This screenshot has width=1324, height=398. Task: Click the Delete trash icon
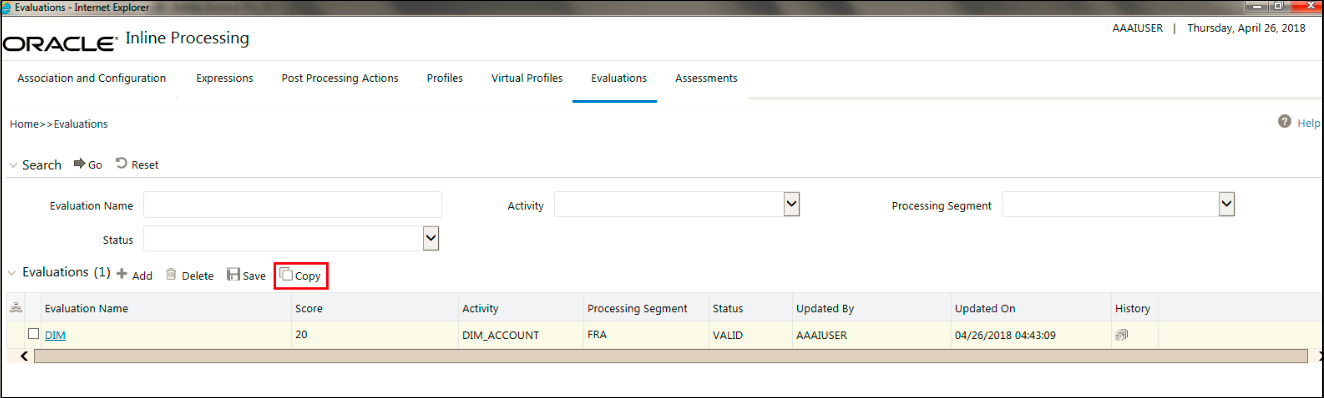171,275
